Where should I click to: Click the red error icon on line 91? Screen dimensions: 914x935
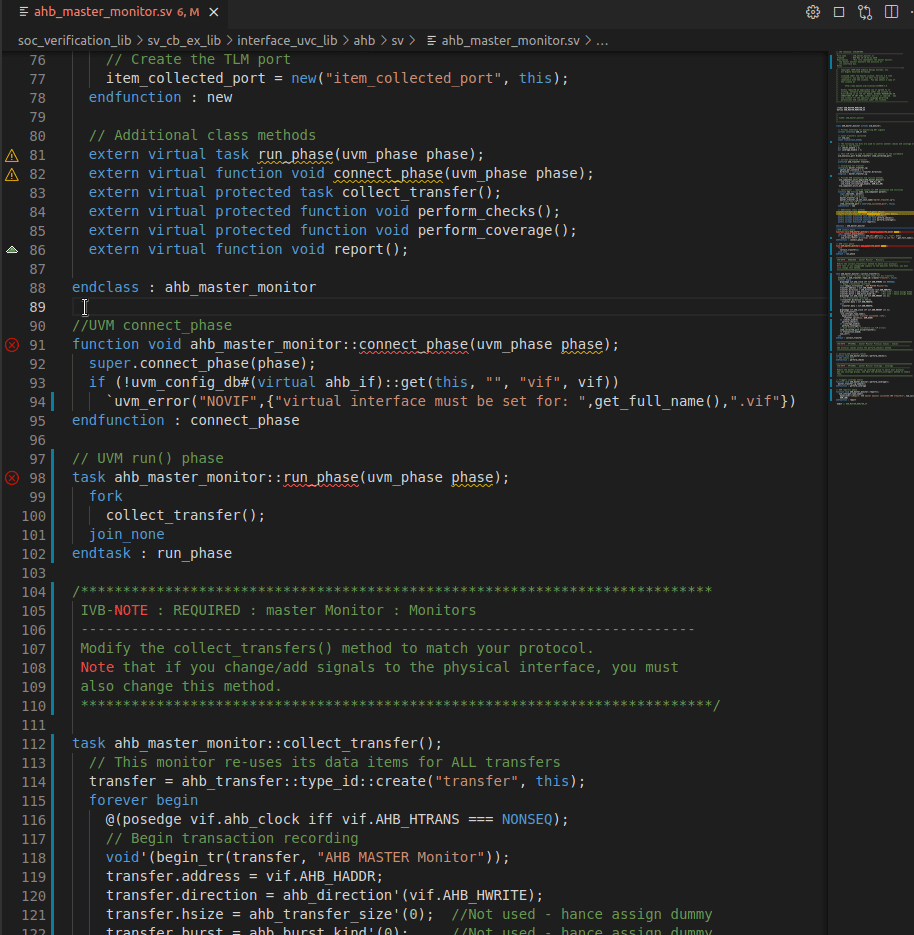(x=11, y=344)
